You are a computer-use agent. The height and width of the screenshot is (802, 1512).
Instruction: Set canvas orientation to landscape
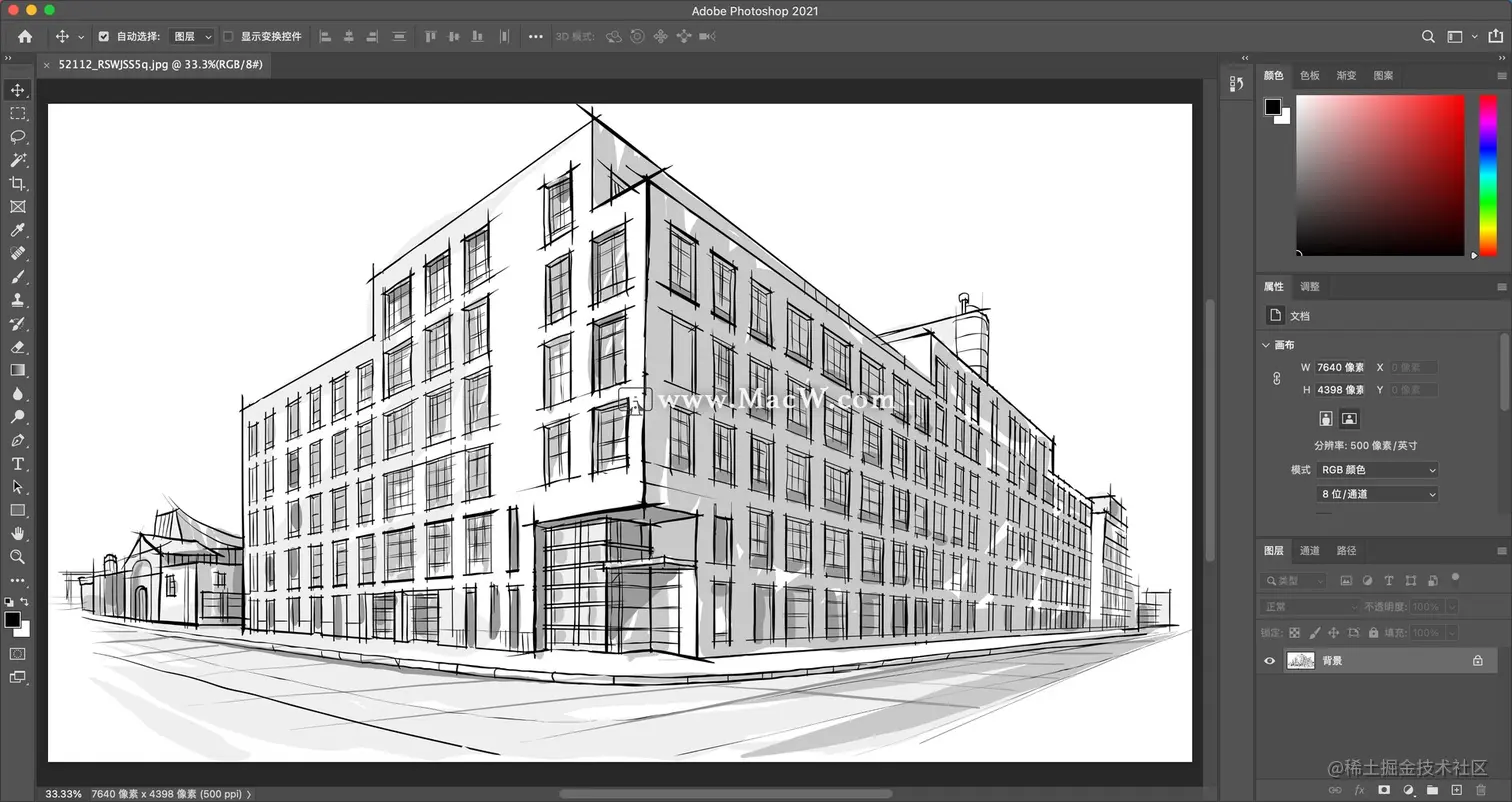[x=1349, y=418]
